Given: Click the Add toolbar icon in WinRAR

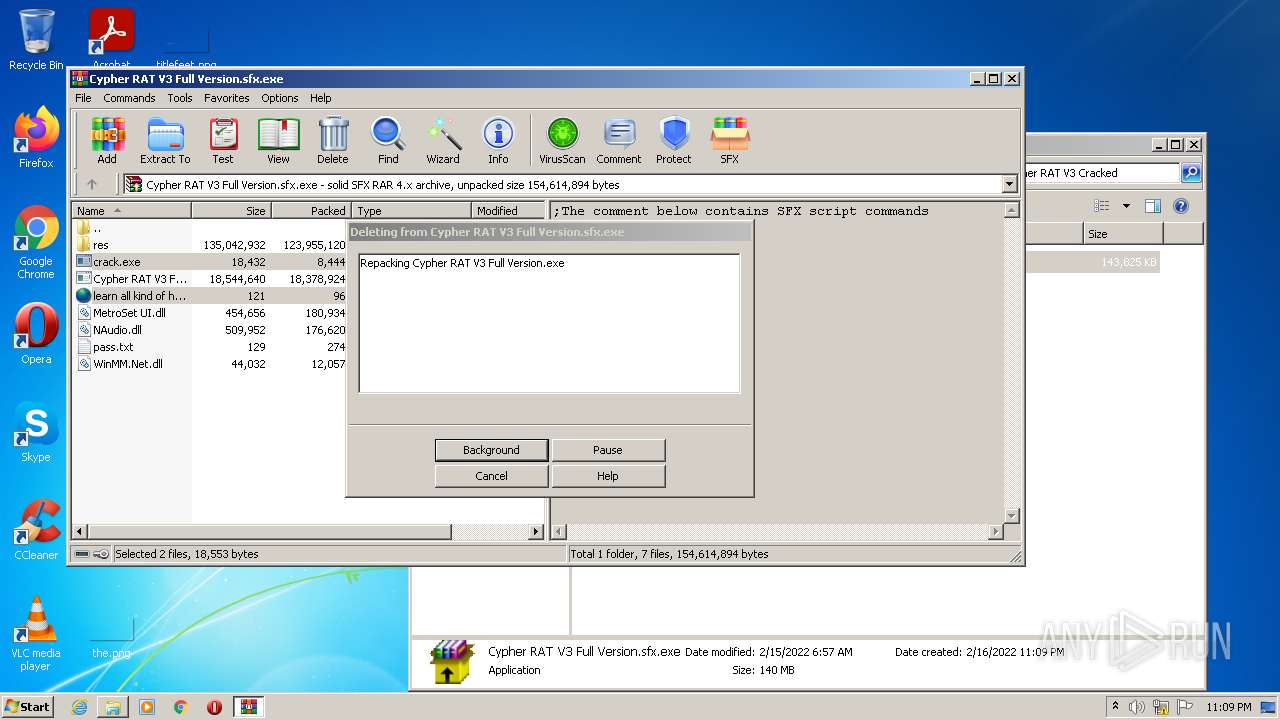Looking at the screenshot, I should point(107,140).
